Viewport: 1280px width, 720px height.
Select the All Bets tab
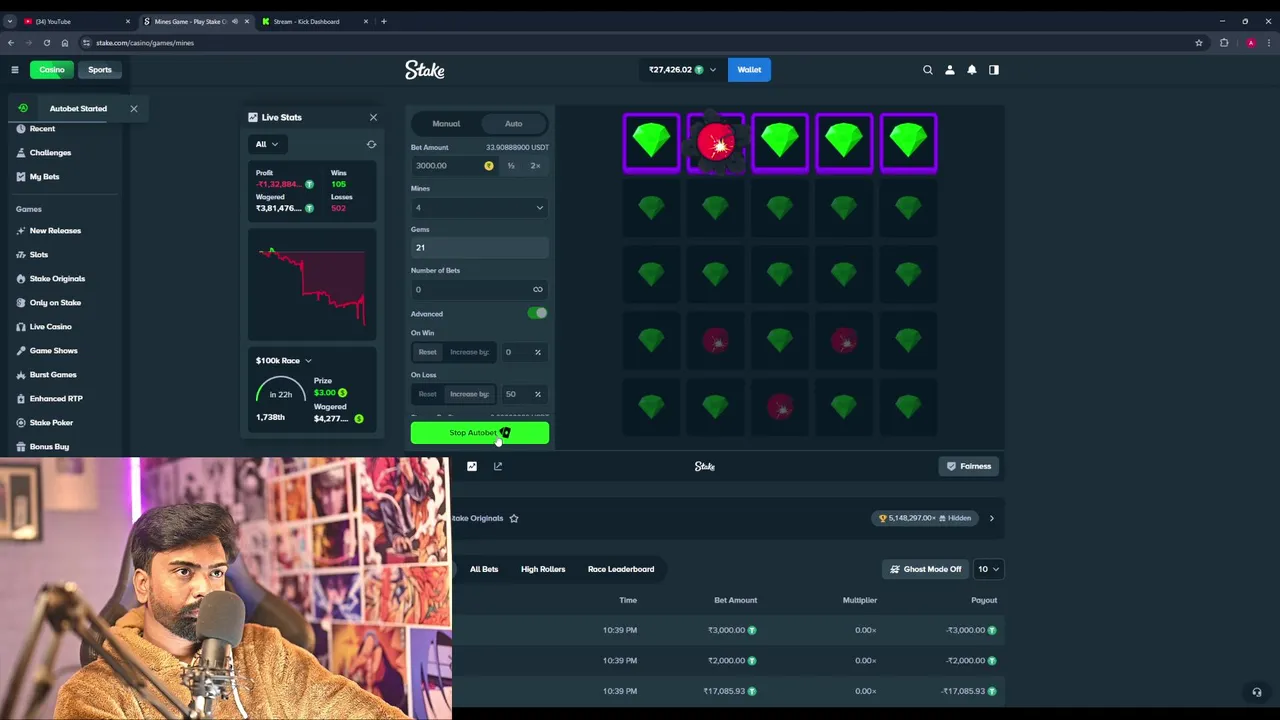[484, 569]
